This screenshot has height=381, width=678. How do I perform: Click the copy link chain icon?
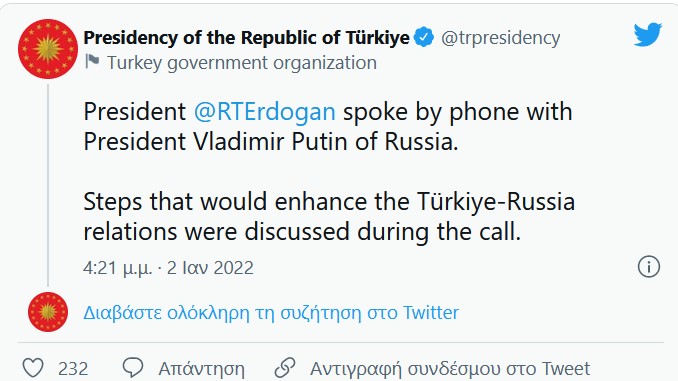click(x=285, y=368)
